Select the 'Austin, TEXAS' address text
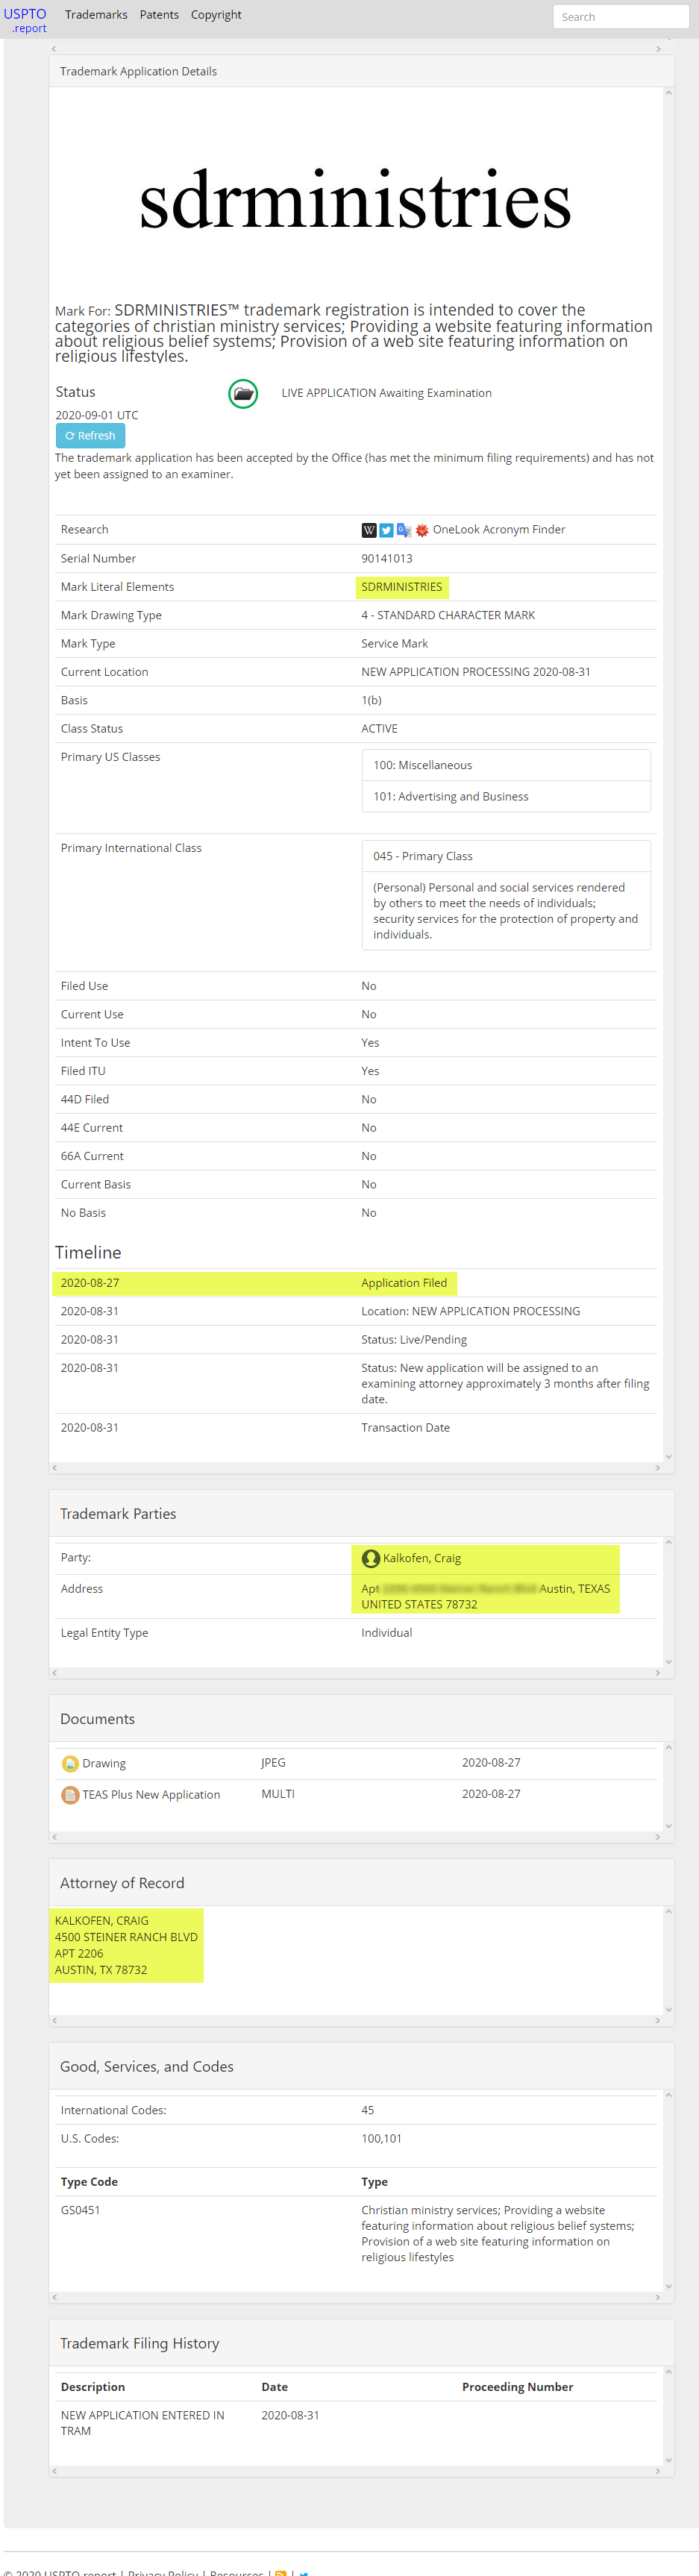Screen dimensions: 699x2576 click(574, 1589)
